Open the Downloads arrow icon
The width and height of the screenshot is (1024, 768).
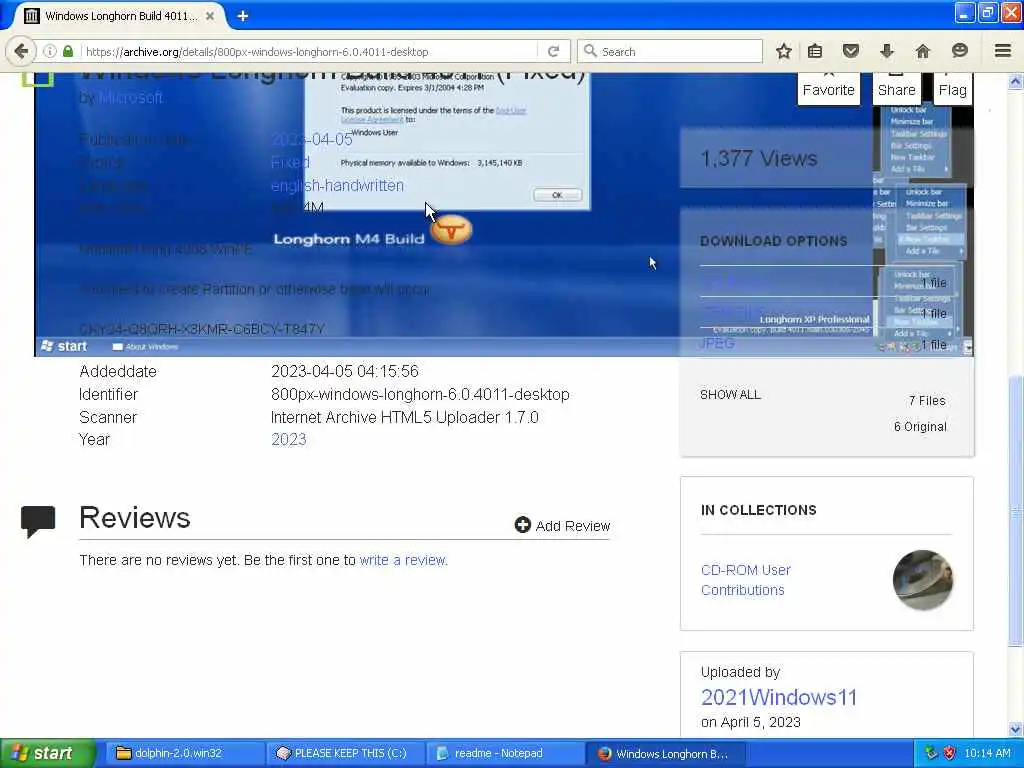pyautogui.click(x=886, y=51)
